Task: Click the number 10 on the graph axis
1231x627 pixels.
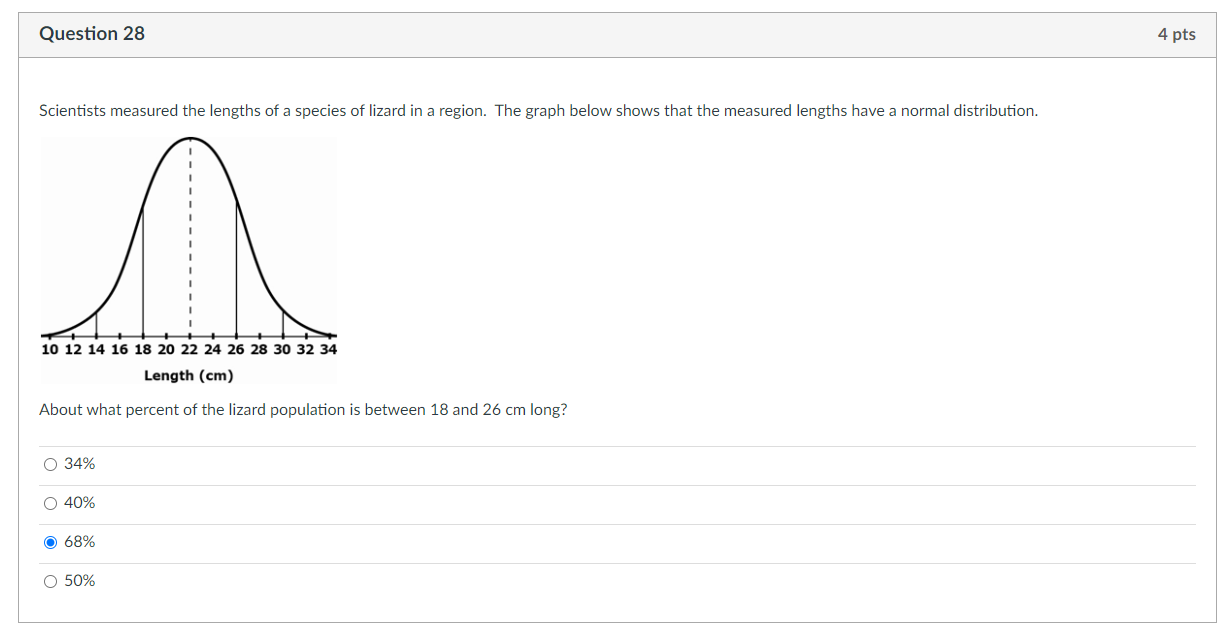Action: click(49, 349)
